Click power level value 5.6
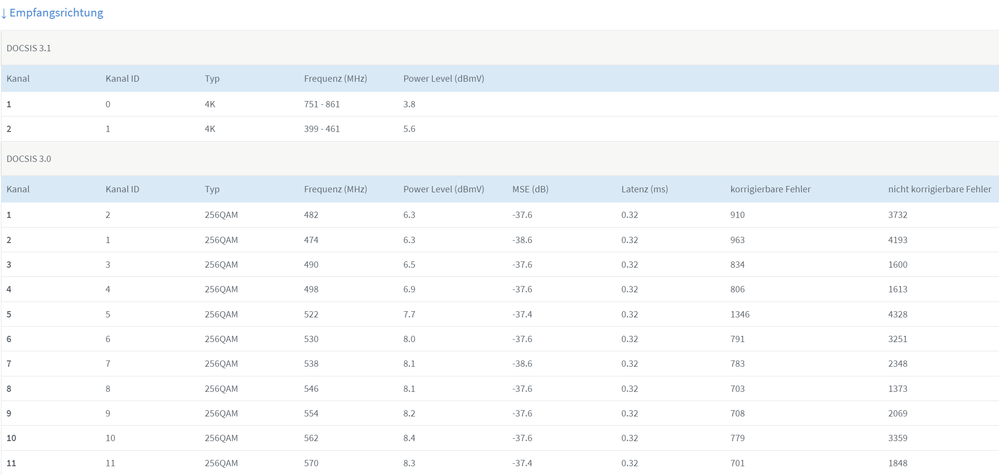999x475 pixels. pos(409,129)
